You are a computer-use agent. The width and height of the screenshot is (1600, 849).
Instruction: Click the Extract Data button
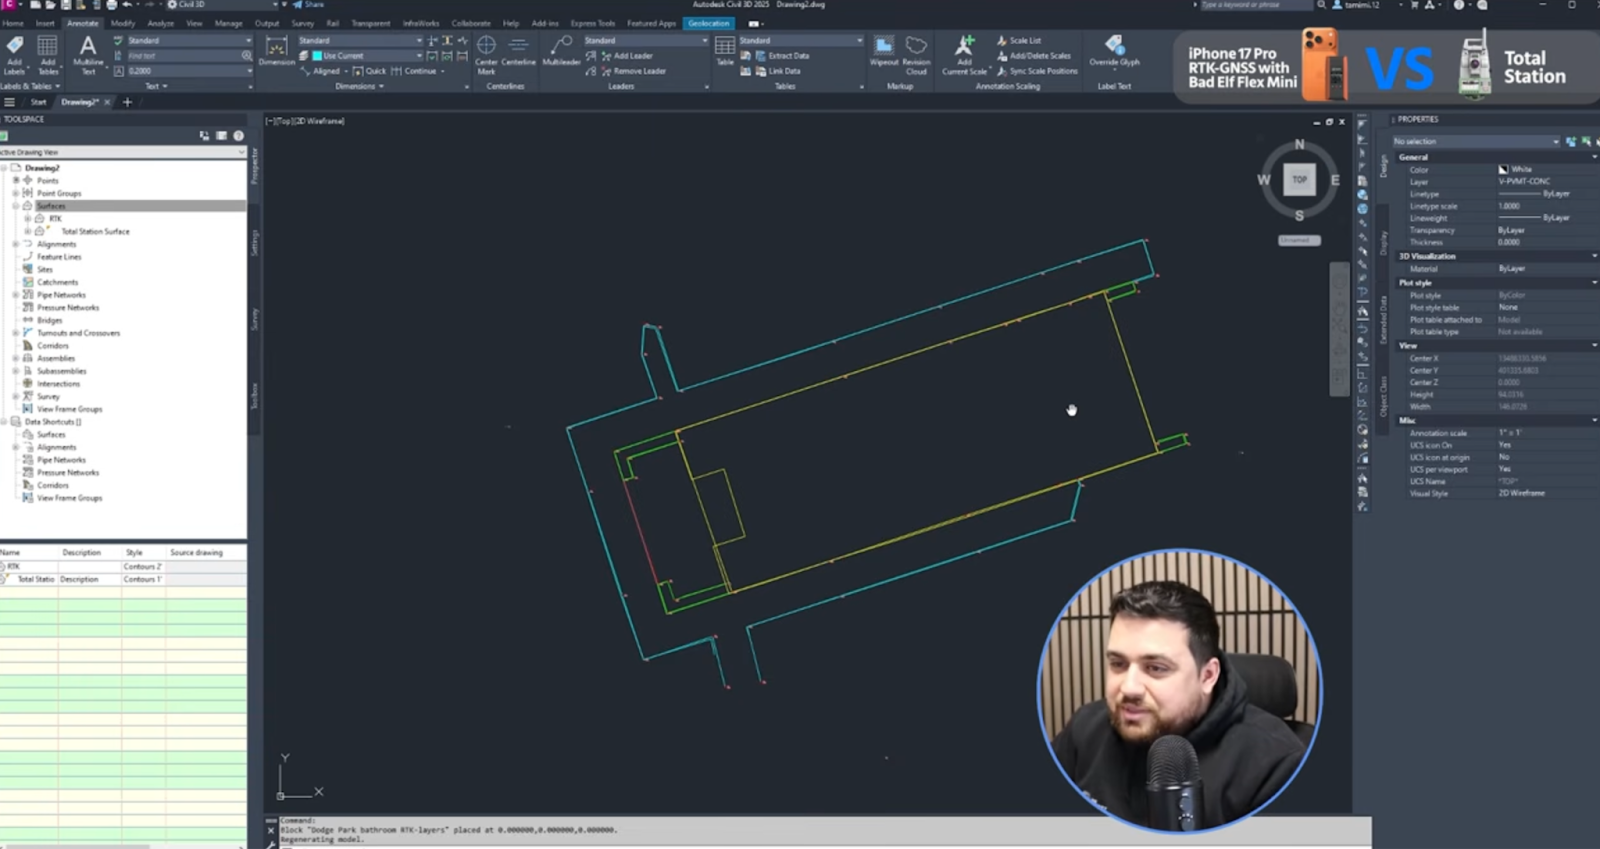[x=782, y=56]
